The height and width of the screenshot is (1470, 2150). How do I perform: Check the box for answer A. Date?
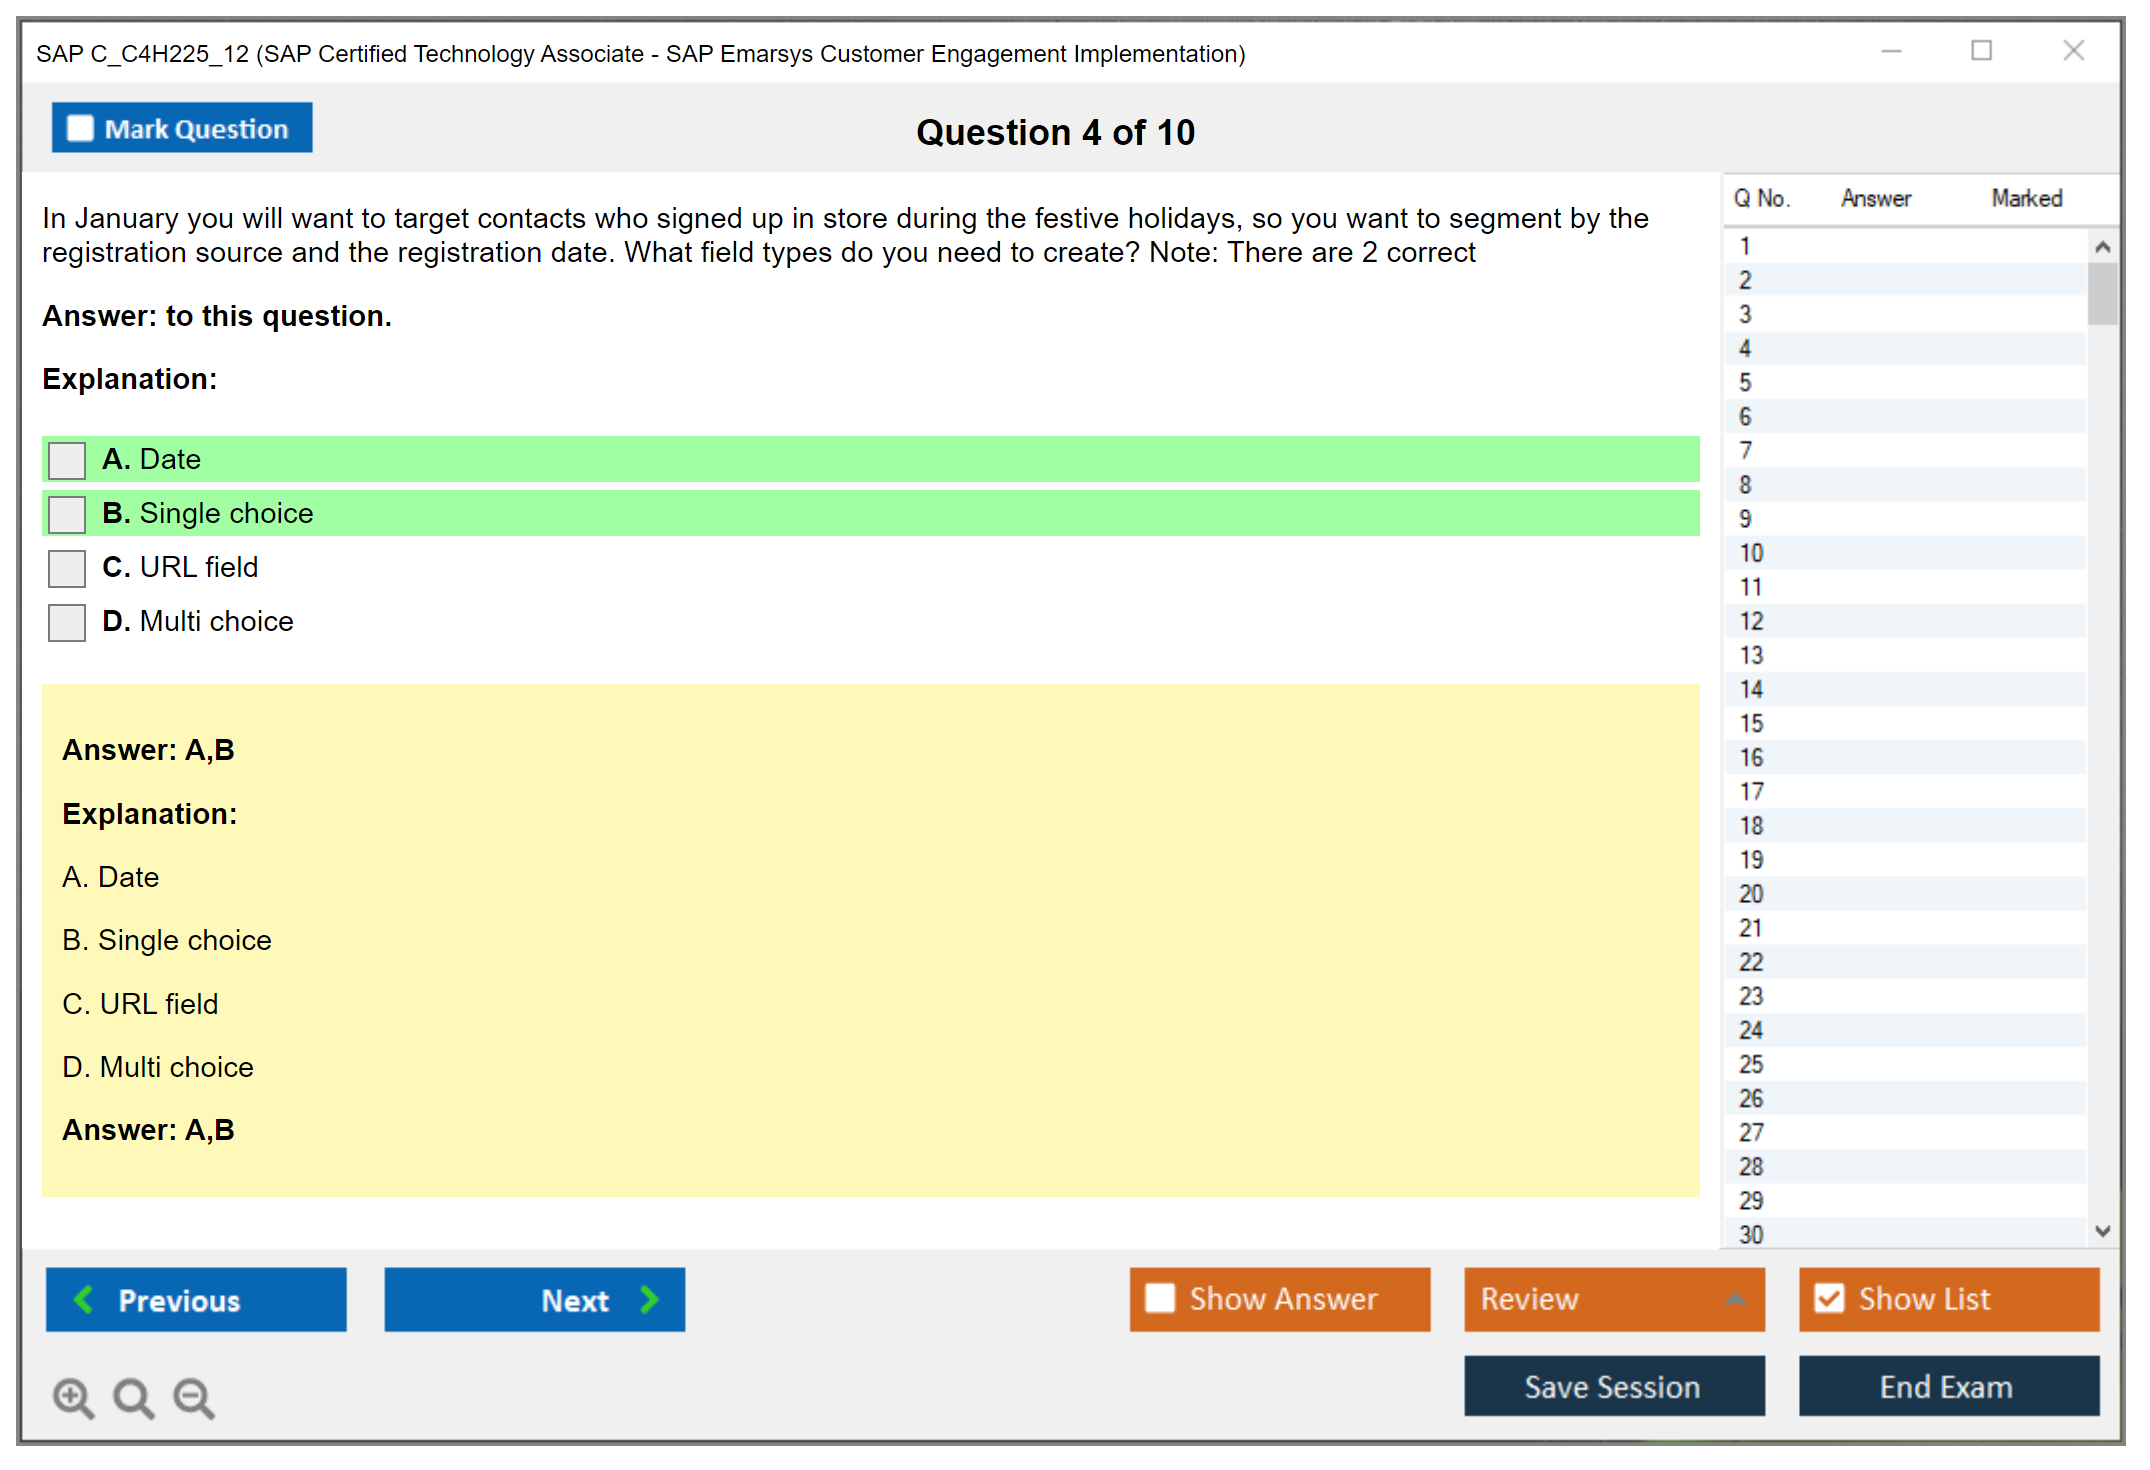[x=67, y=460]
